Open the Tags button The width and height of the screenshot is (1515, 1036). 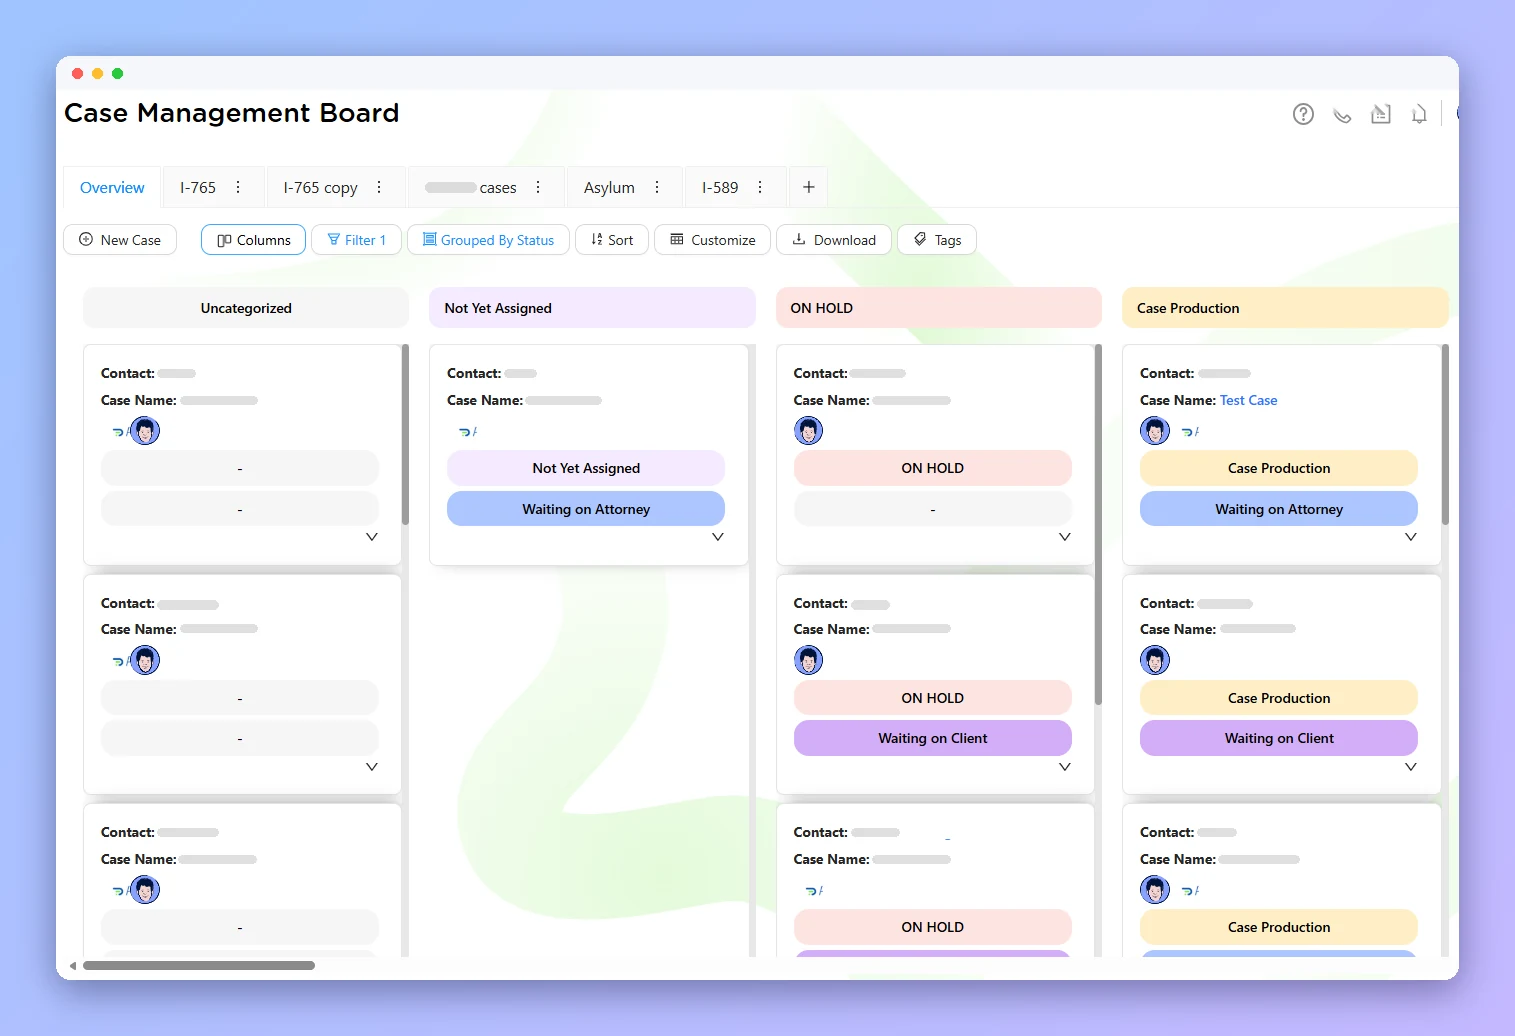coord(937,240)
